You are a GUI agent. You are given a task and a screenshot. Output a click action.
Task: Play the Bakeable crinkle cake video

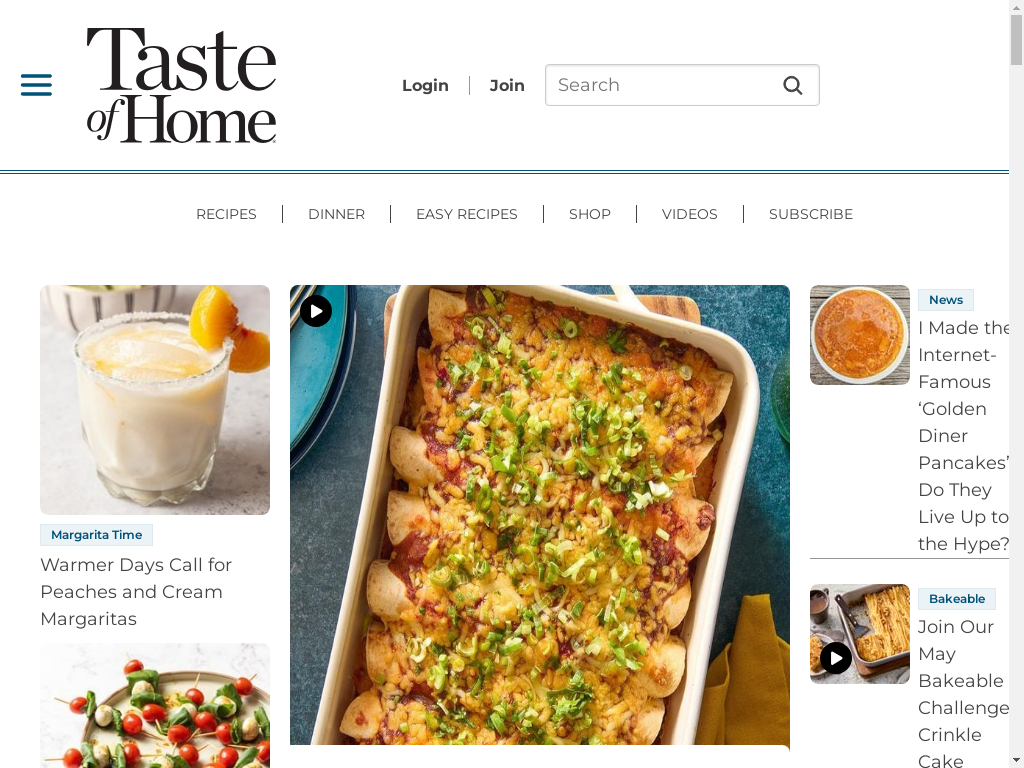pyautogui.click(x=835, y=658)
